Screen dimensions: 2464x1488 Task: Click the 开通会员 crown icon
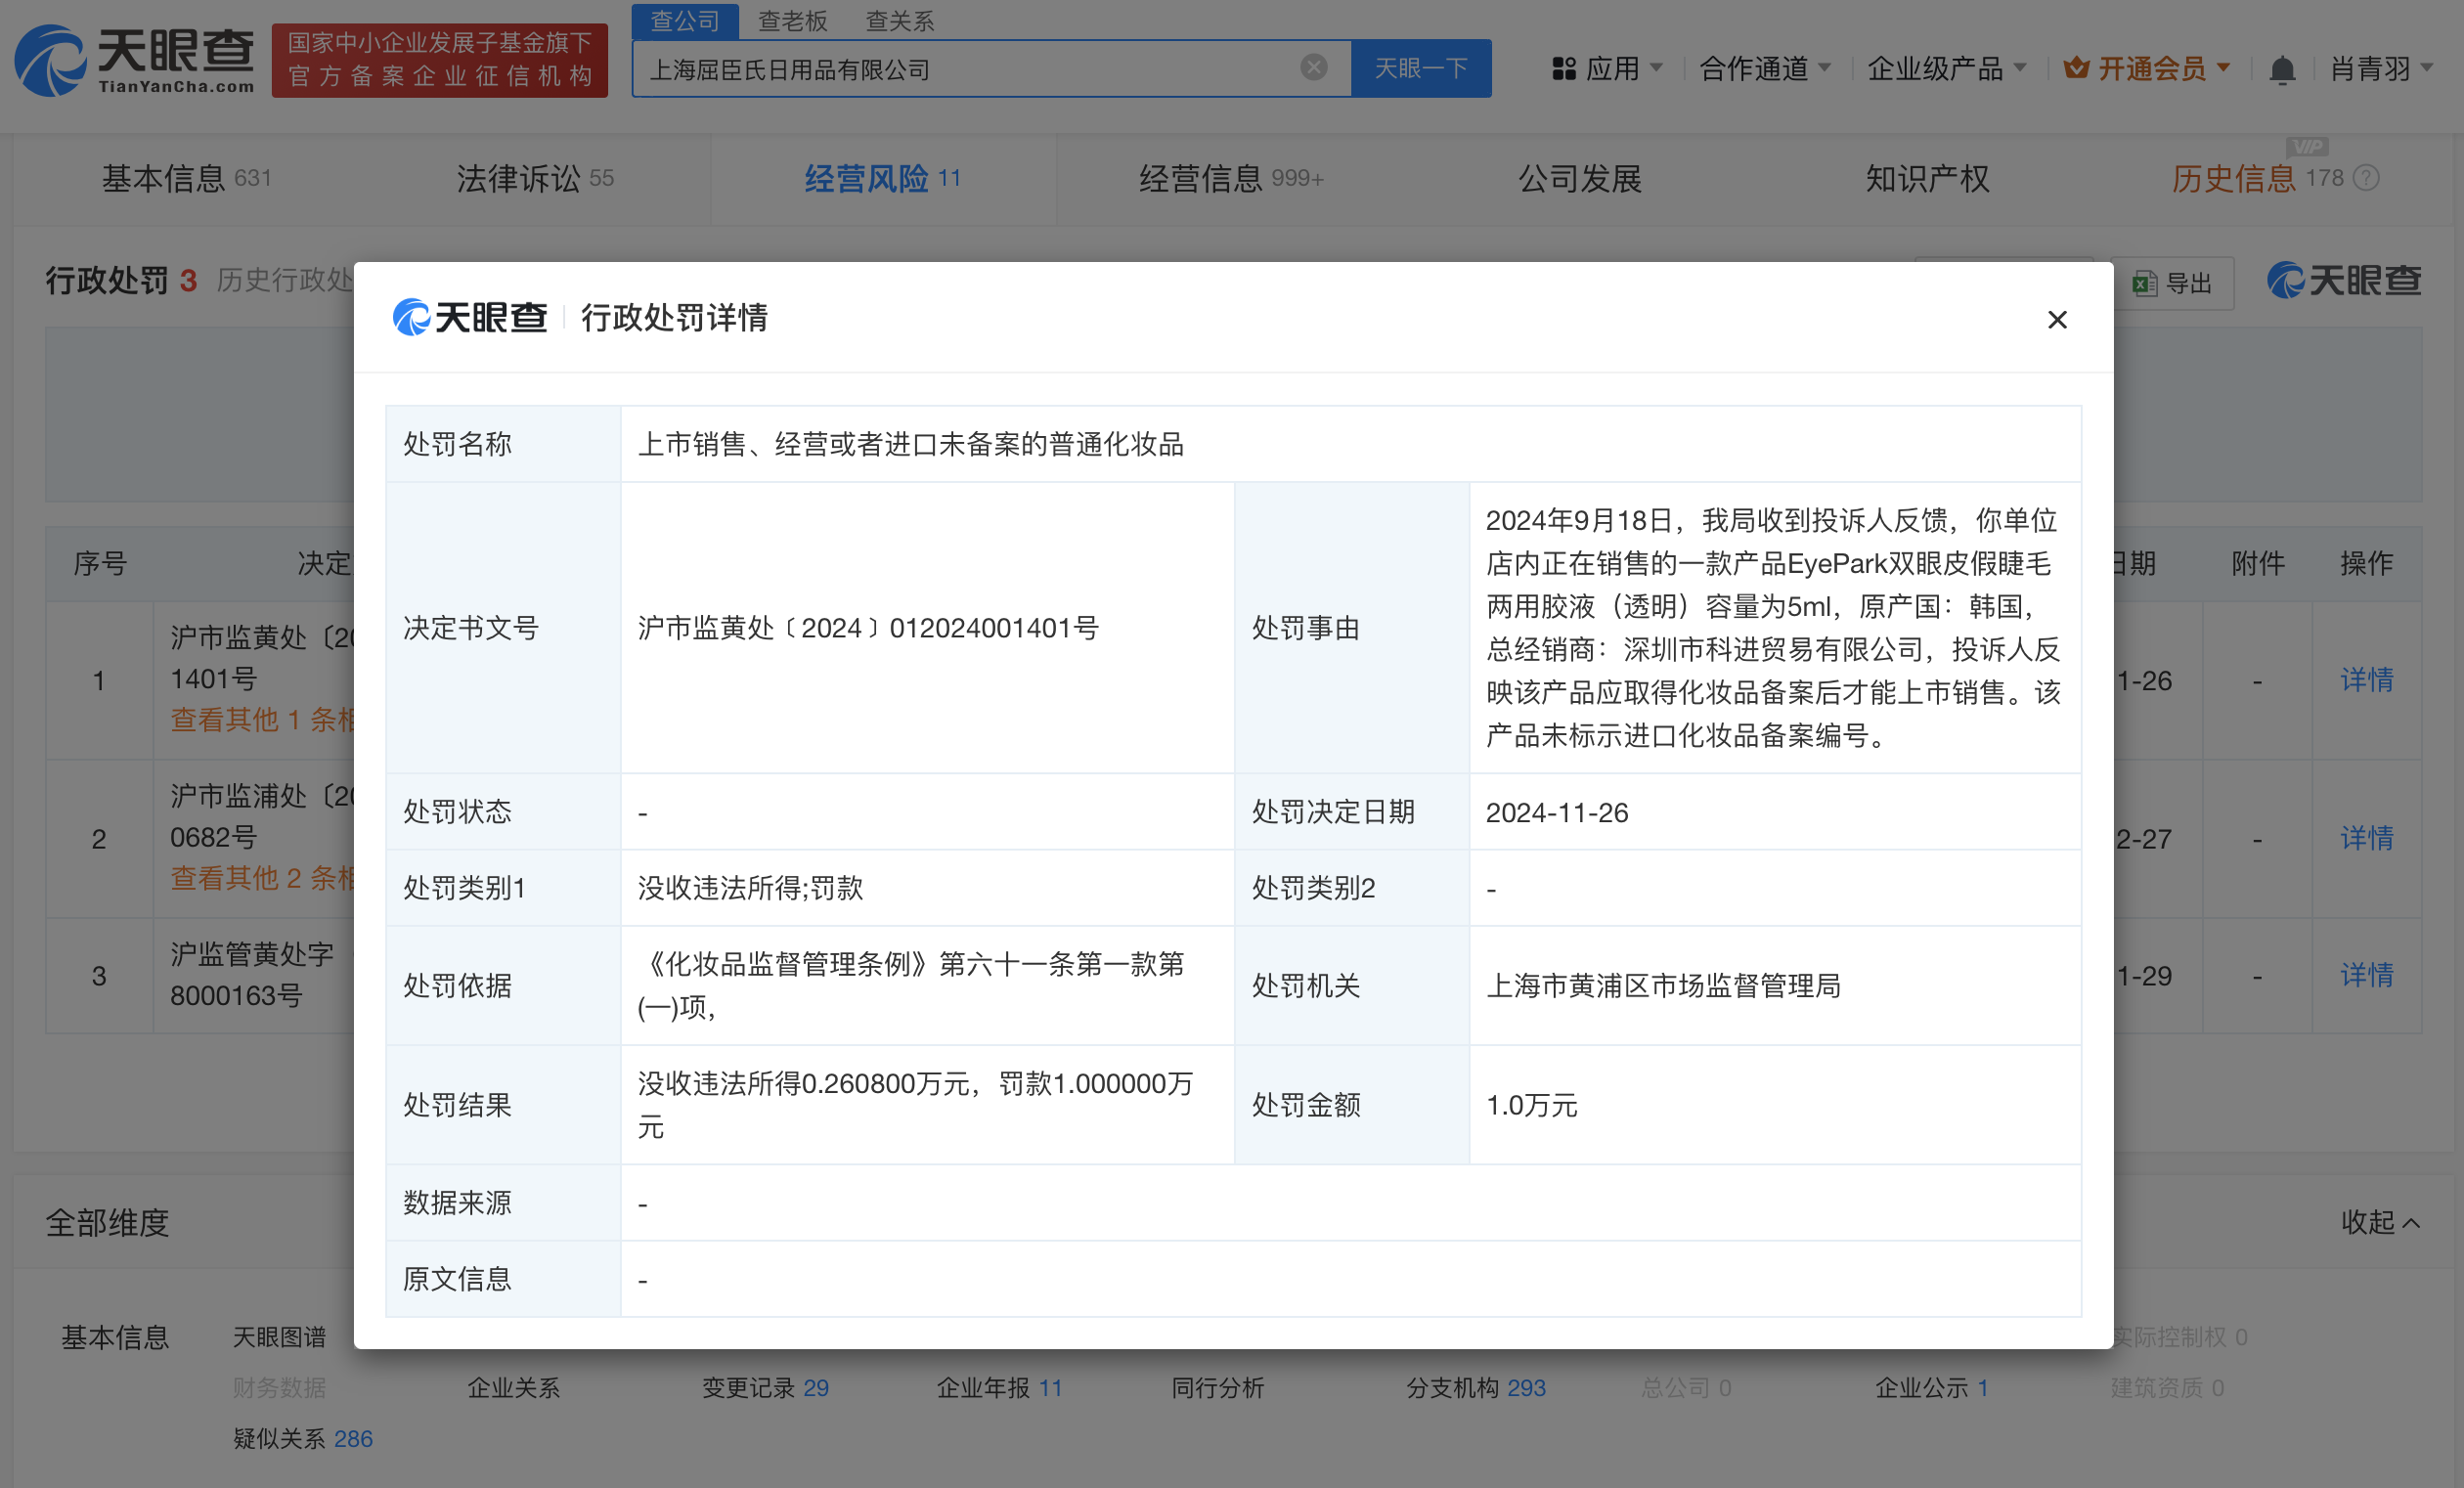point(2076,69)
